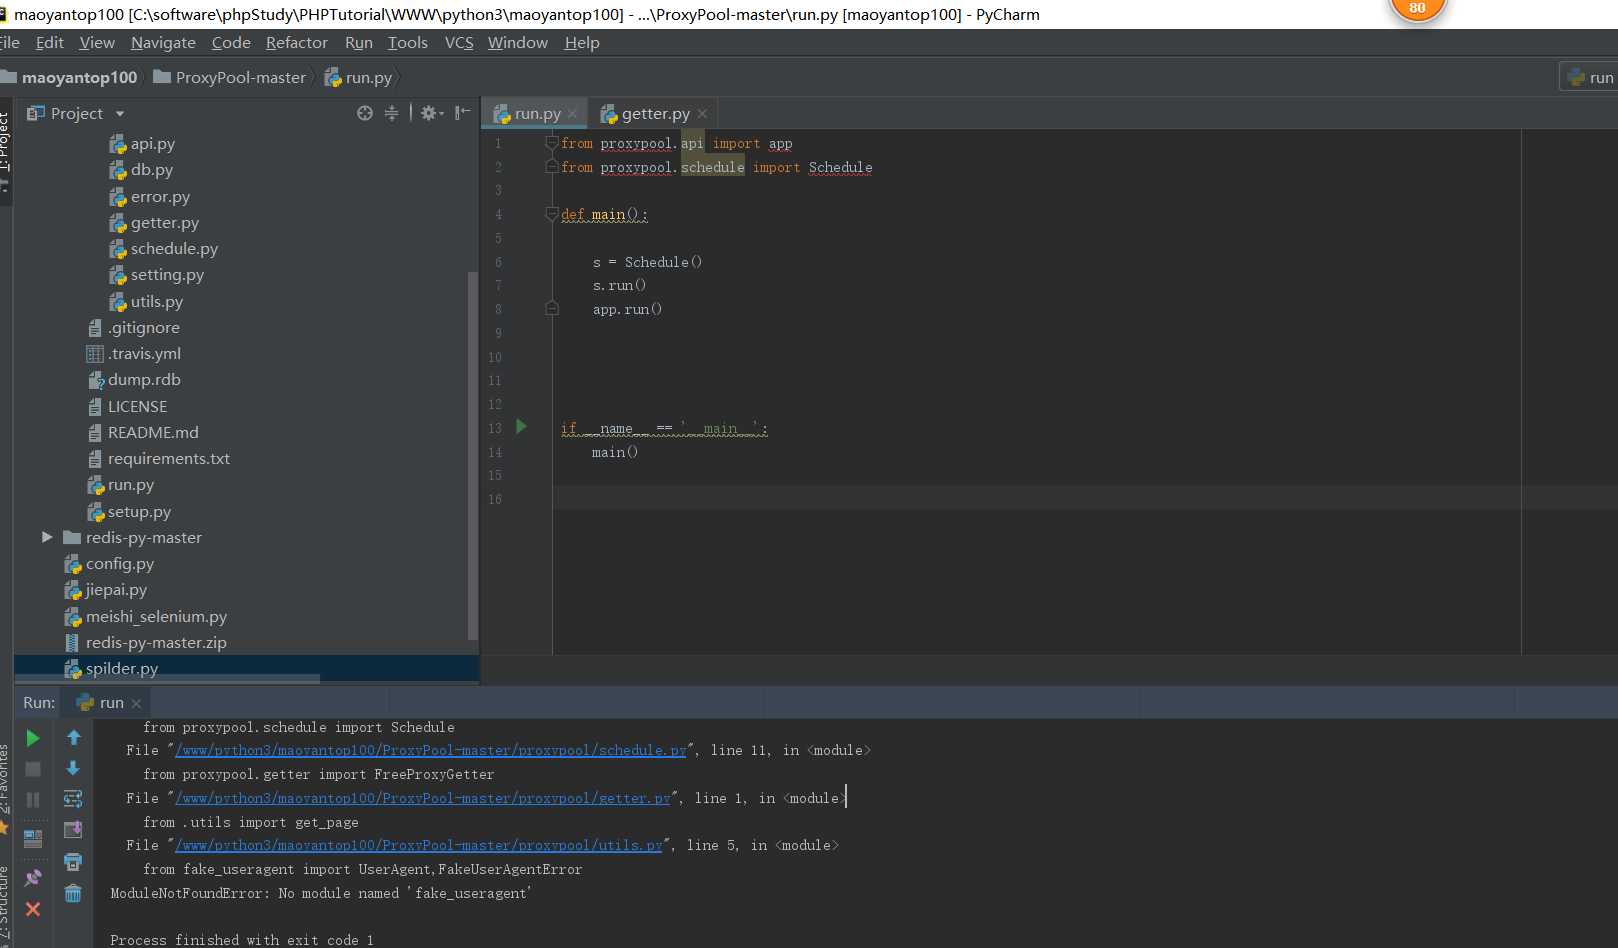Click maoyantop100 breadcrumb in navigation bar
This screenshot has width=1618, height=948.
69,77
